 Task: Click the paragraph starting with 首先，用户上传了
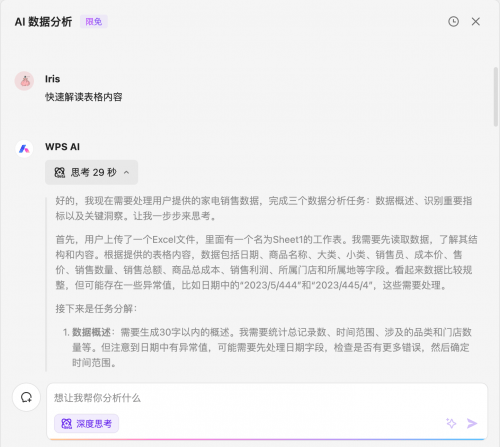click(x=266, y=262)
